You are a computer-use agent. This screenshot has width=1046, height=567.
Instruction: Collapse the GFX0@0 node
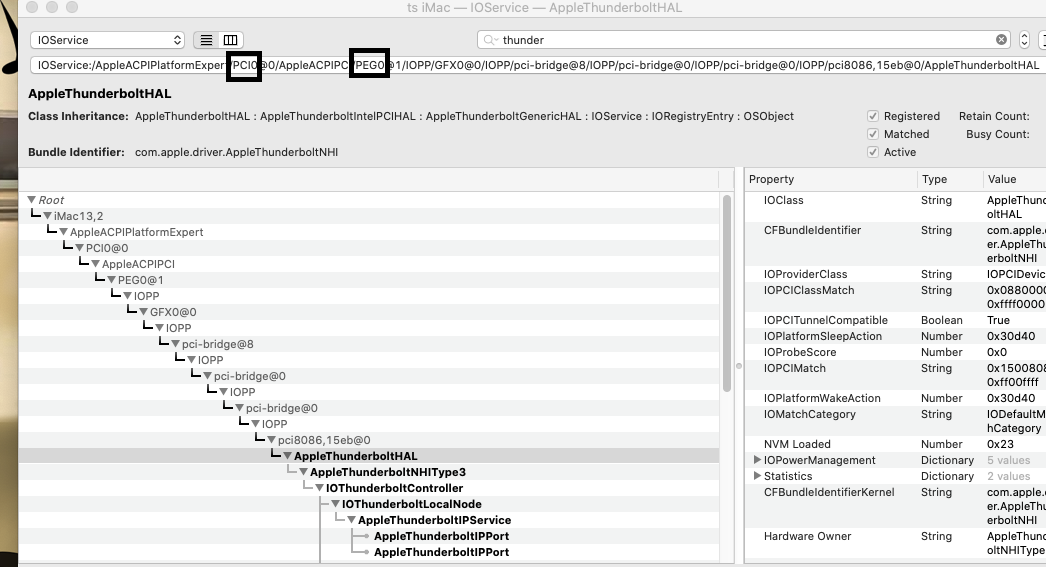(143, 312)
